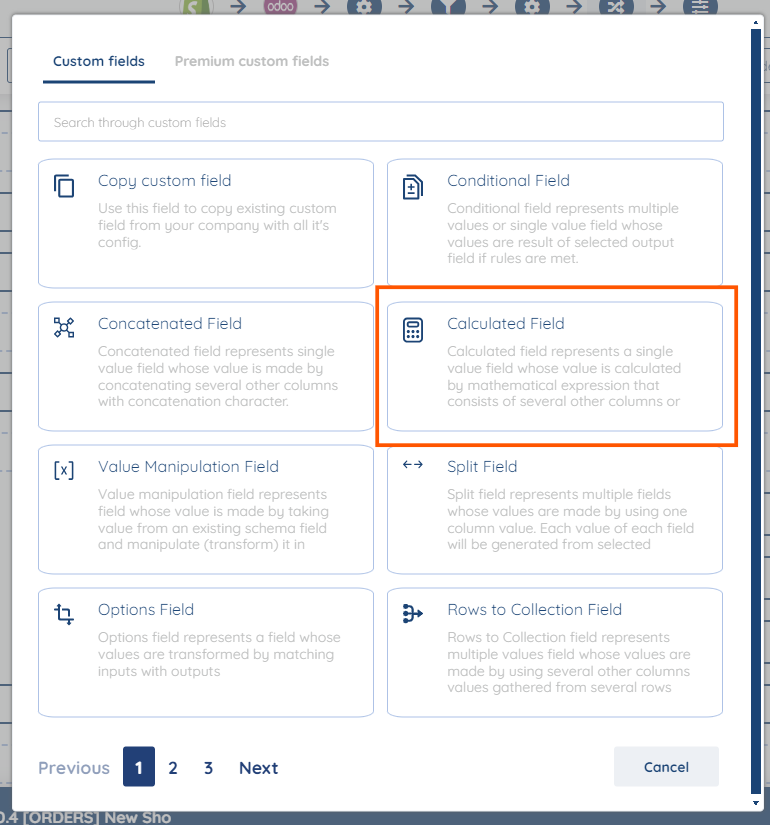770x825 pixels.
Task: Click the Rows to Collection merge icon
Action: click(x=413, y=613)
